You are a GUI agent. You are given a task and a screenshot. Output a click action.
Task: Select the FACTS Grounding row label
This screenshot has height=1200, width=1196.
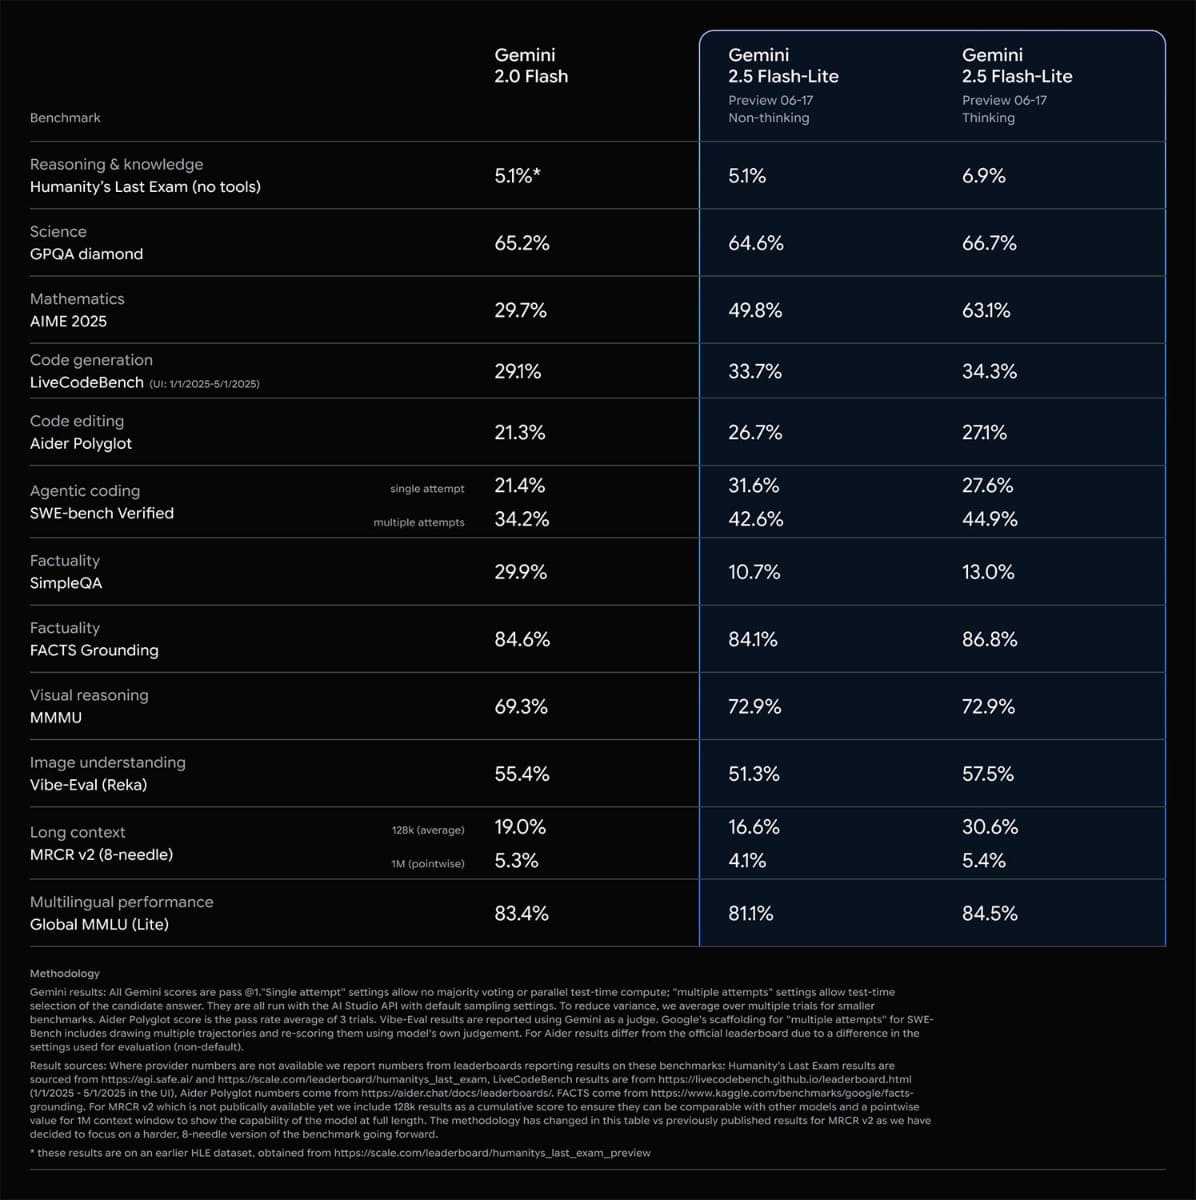[94, 650]
